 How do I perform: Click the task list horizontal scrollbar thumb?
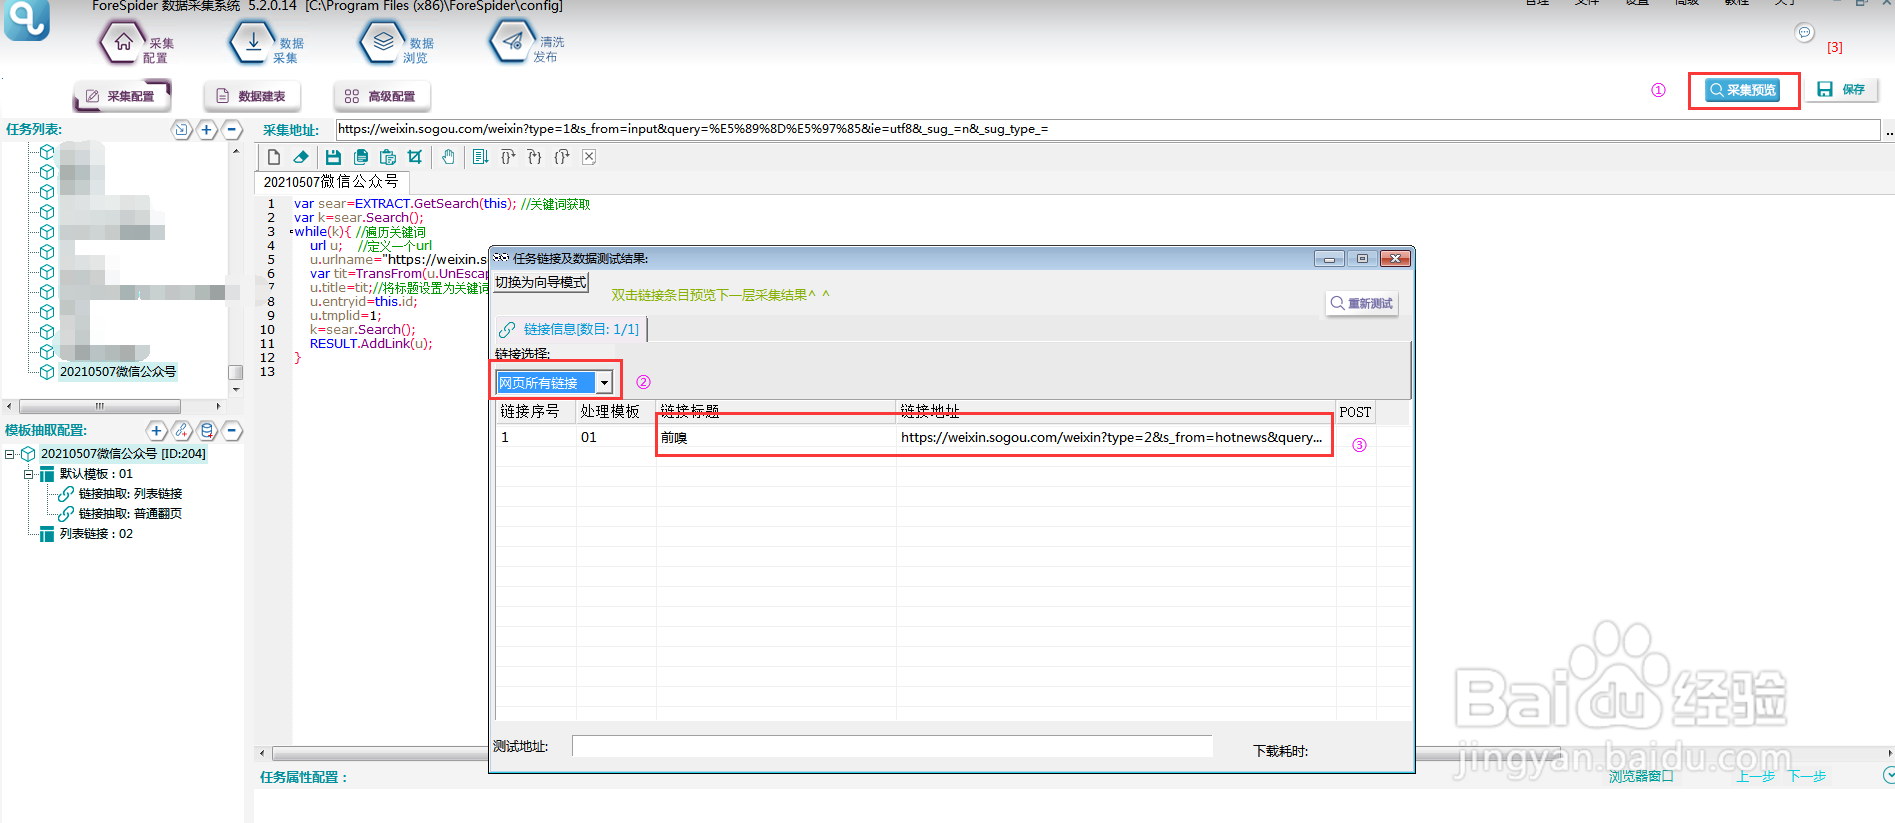click(100, 406)
